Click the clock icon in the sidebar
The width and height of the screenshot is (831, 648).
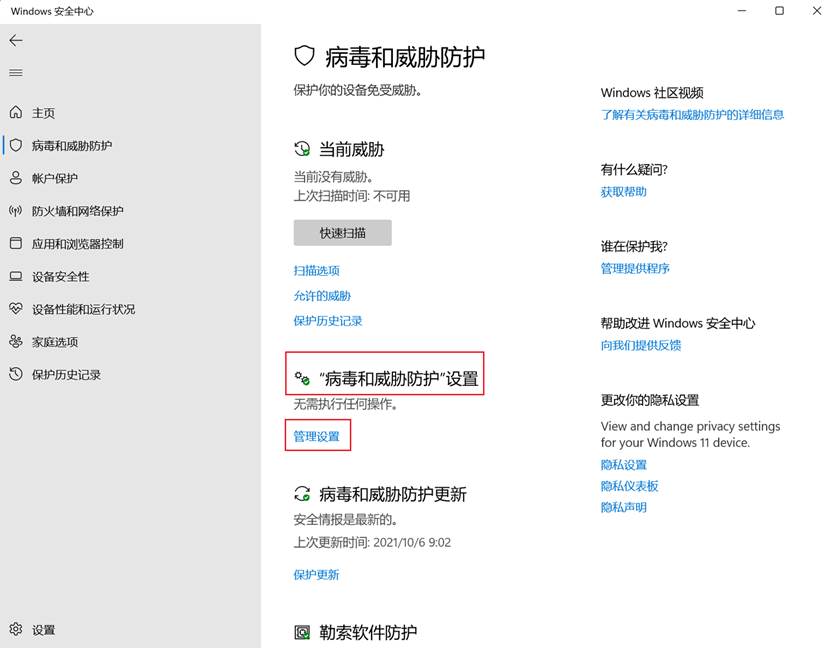pos(16,374)
